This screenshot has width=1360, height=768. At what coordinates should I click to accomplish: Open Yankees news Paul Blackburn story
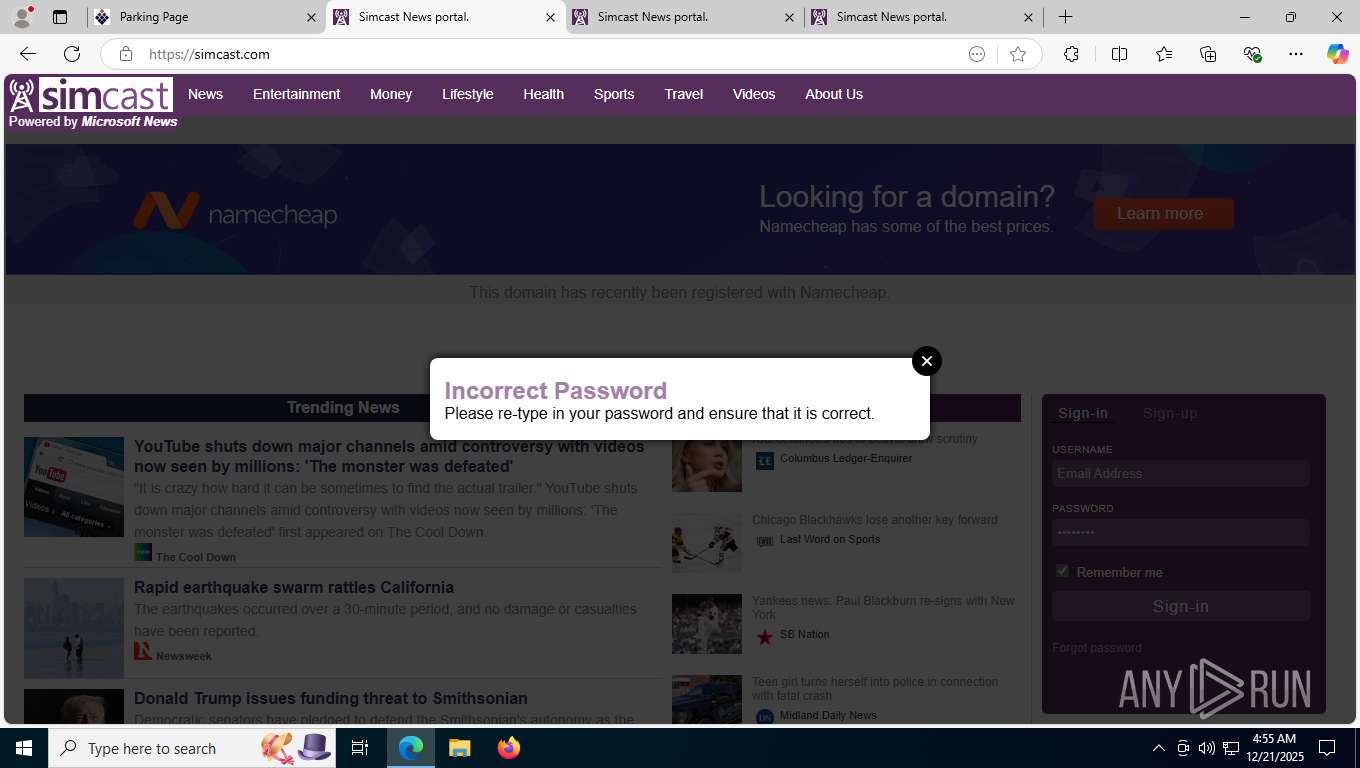[883, 607]
